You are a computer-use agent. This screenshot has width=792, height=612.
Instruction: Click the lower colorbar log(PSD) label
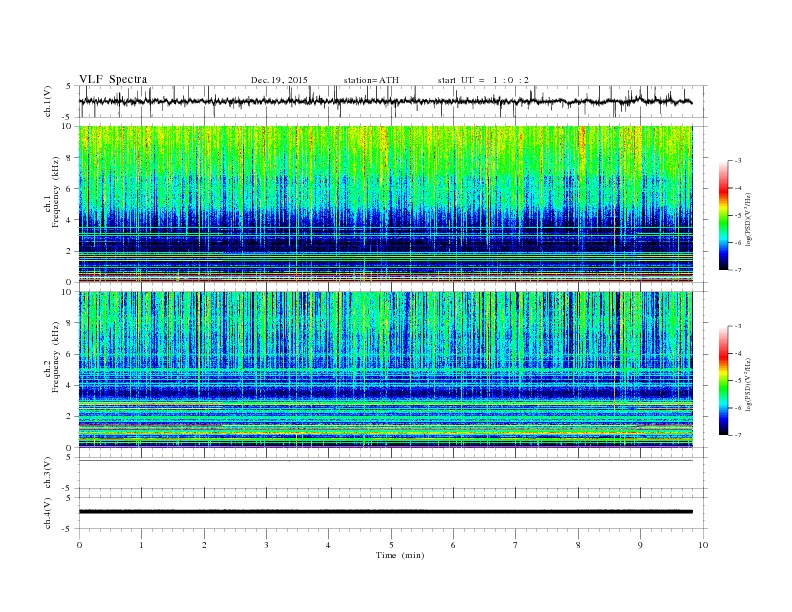[748, 384]
